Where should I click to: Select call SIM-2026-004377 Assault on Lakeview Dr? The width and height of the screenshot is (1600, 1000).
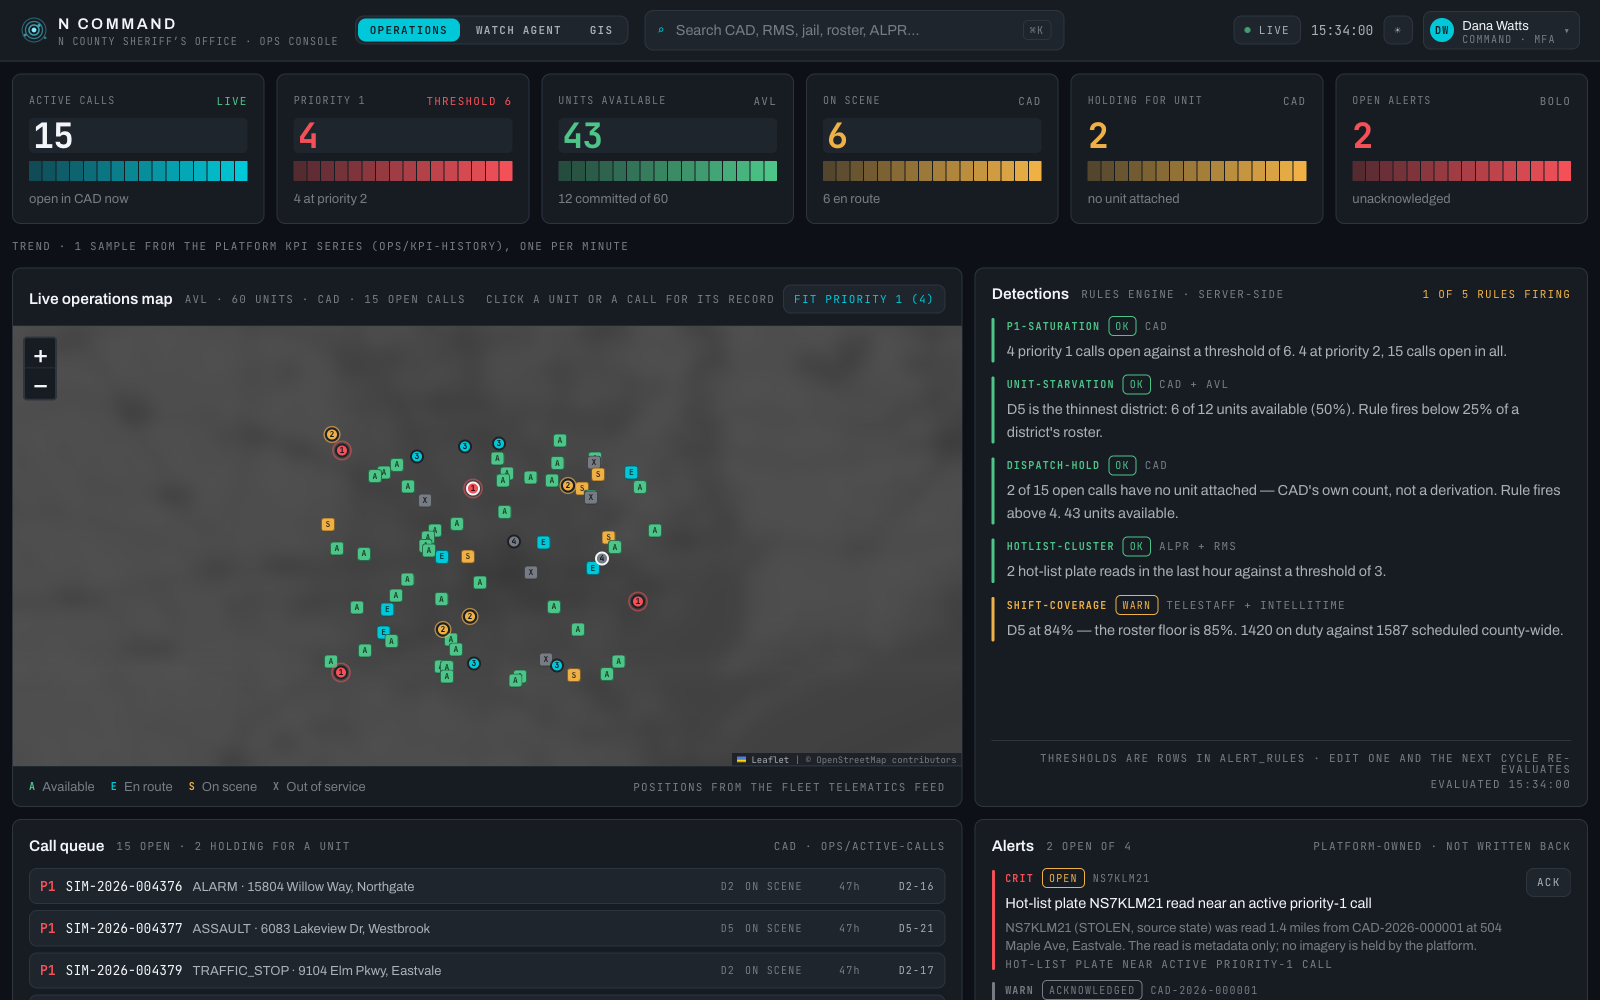487,928
